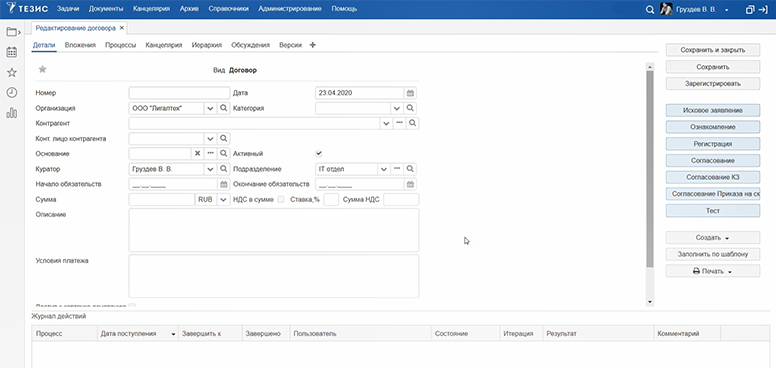
Task: Open favorites star in sidebar
Action: pyautogui.click(x=11, y=73)
